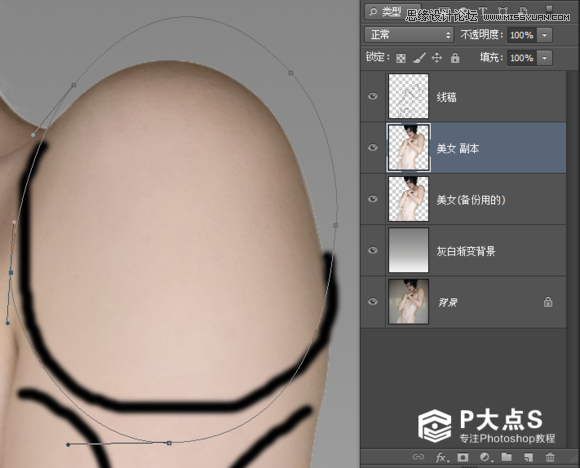580x468 pixels.
Task: Select the 线稿 layer thumbnail
Action: point(408,96)
